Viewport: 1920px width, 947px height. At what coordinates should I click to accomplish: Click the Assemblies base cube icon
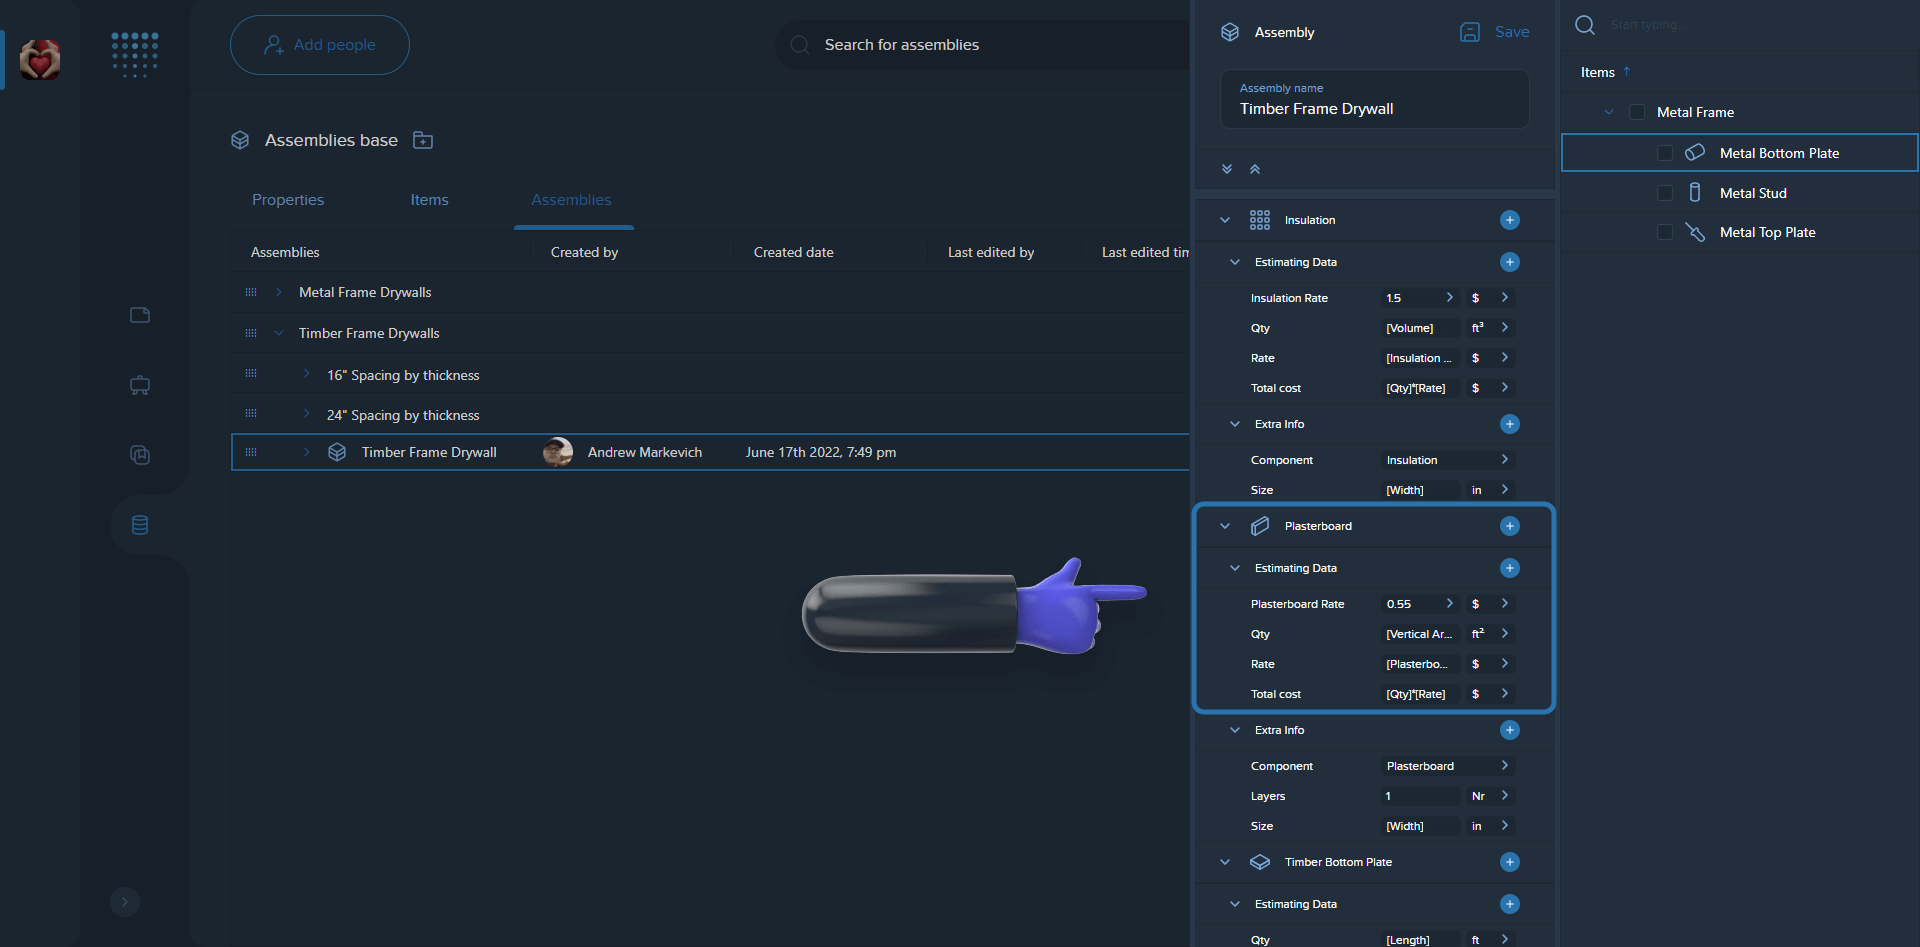(240, 140)
